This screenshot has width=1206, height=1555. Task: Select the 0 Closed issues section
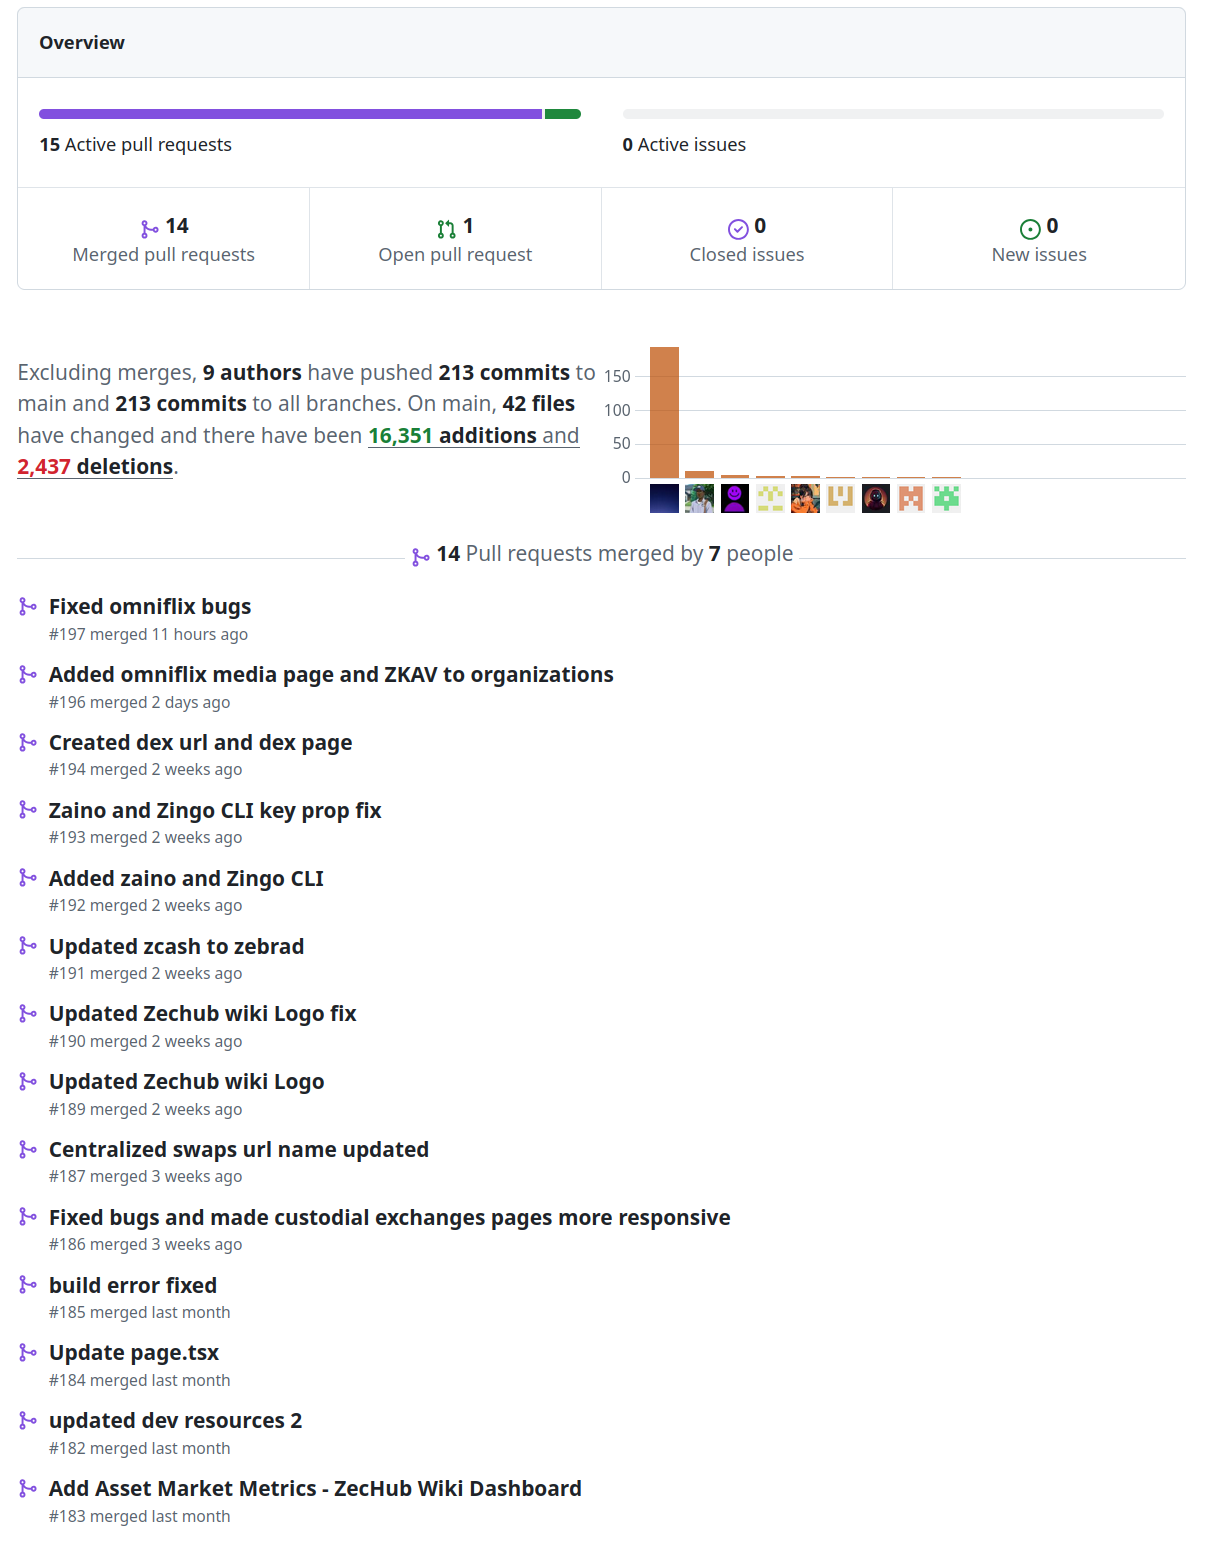pyautogui.click(x=747, y=240)
